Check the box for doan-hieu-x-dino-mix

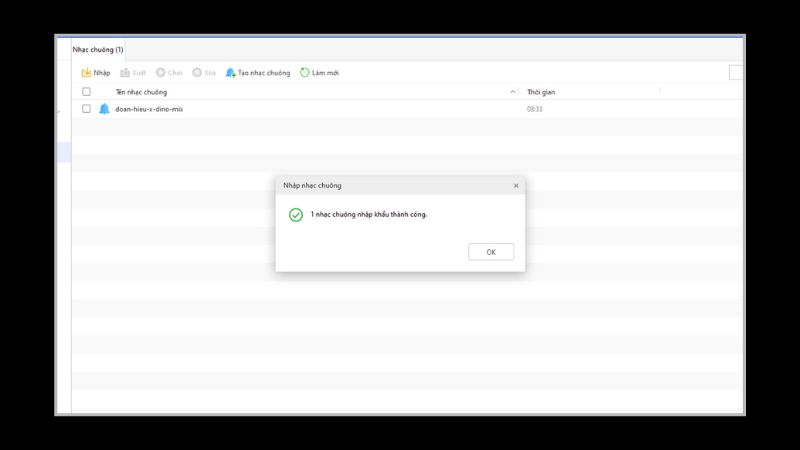coord(86,109)
